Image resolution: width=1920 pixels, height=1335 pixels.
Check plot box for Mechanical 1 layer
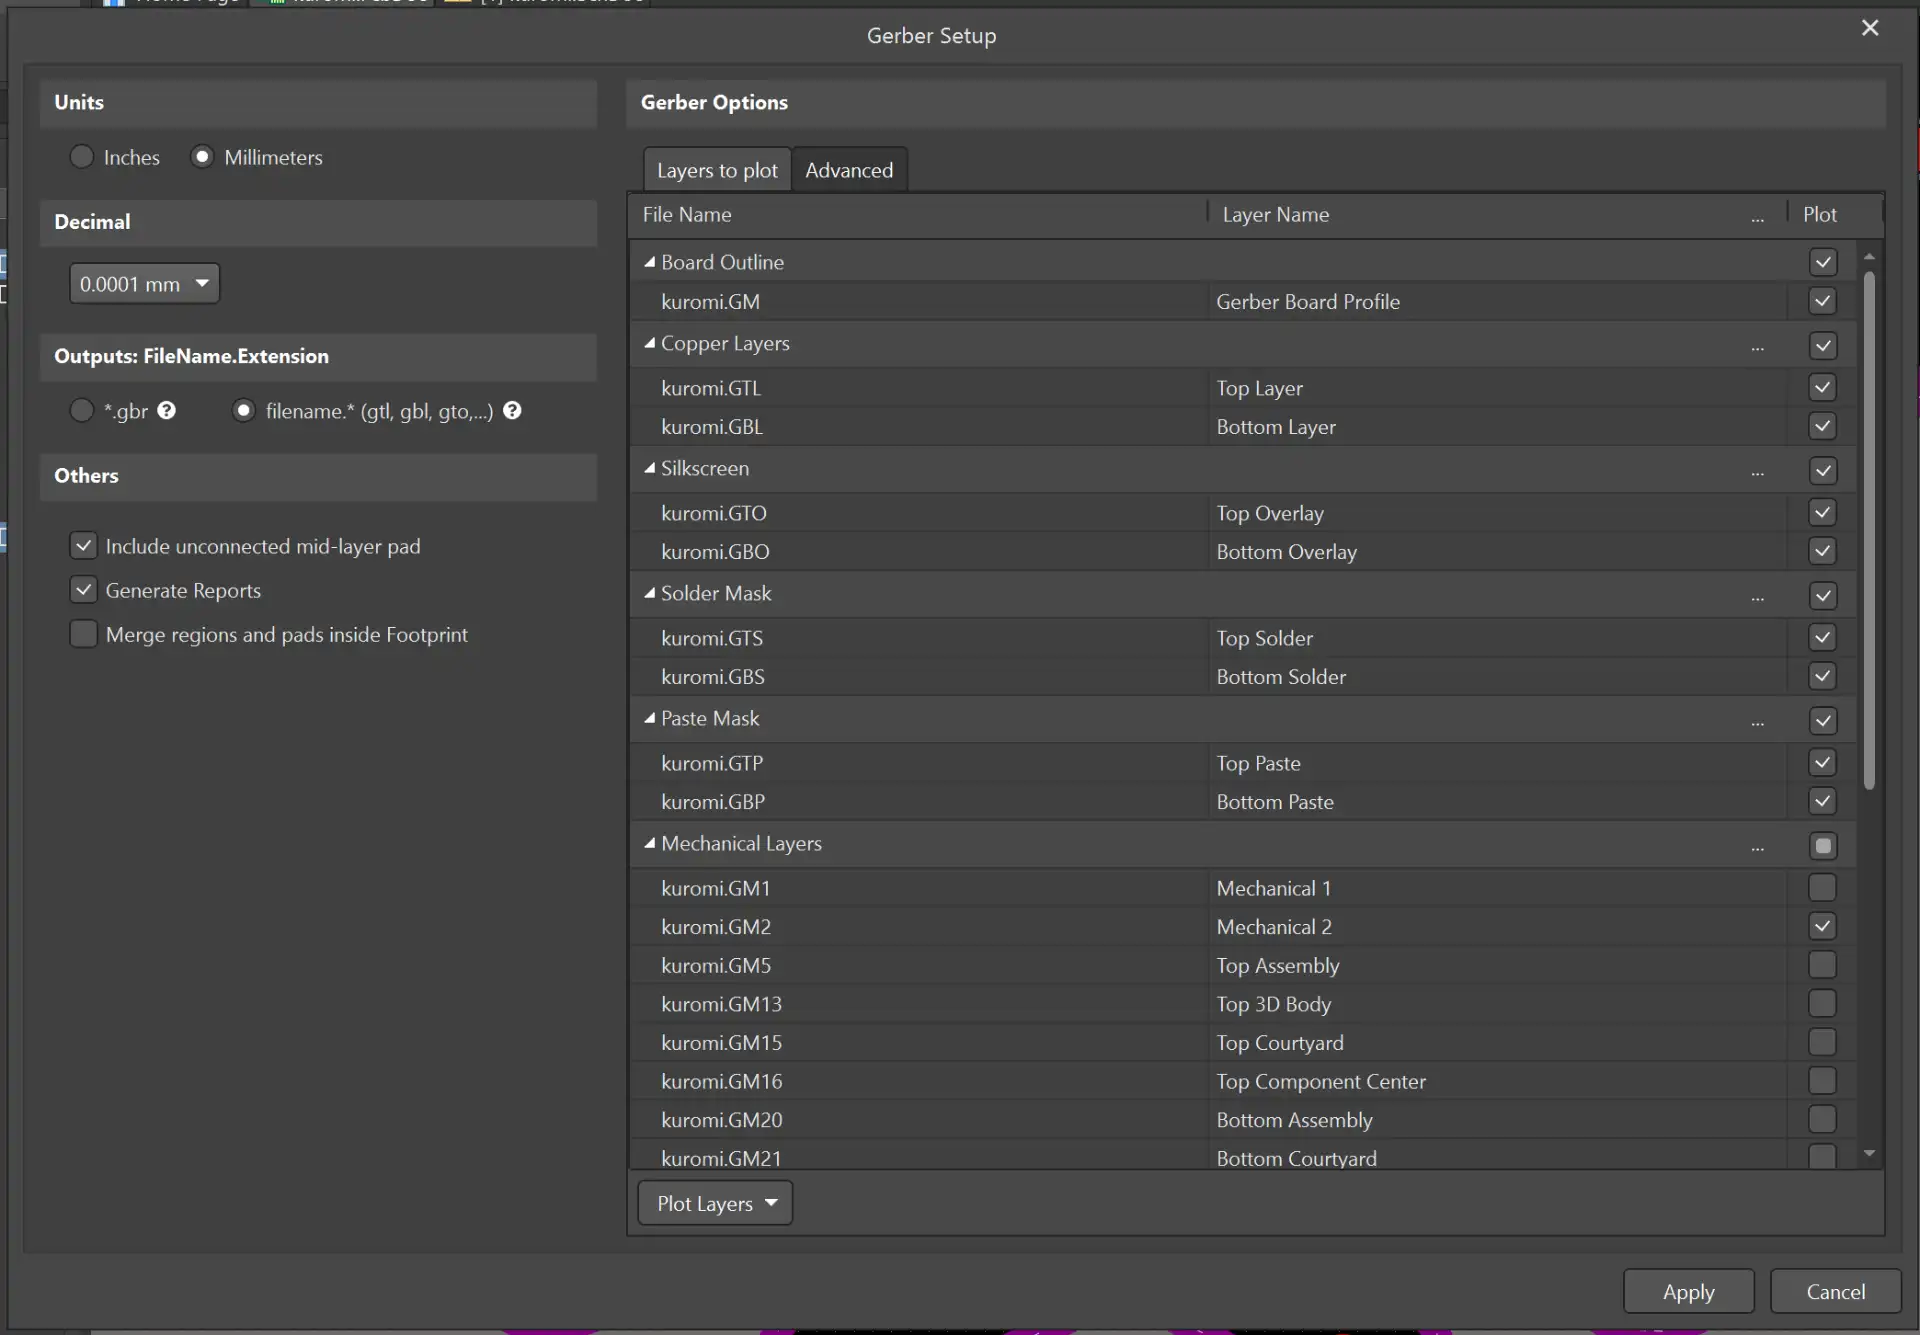click(x=1822, y=888)
